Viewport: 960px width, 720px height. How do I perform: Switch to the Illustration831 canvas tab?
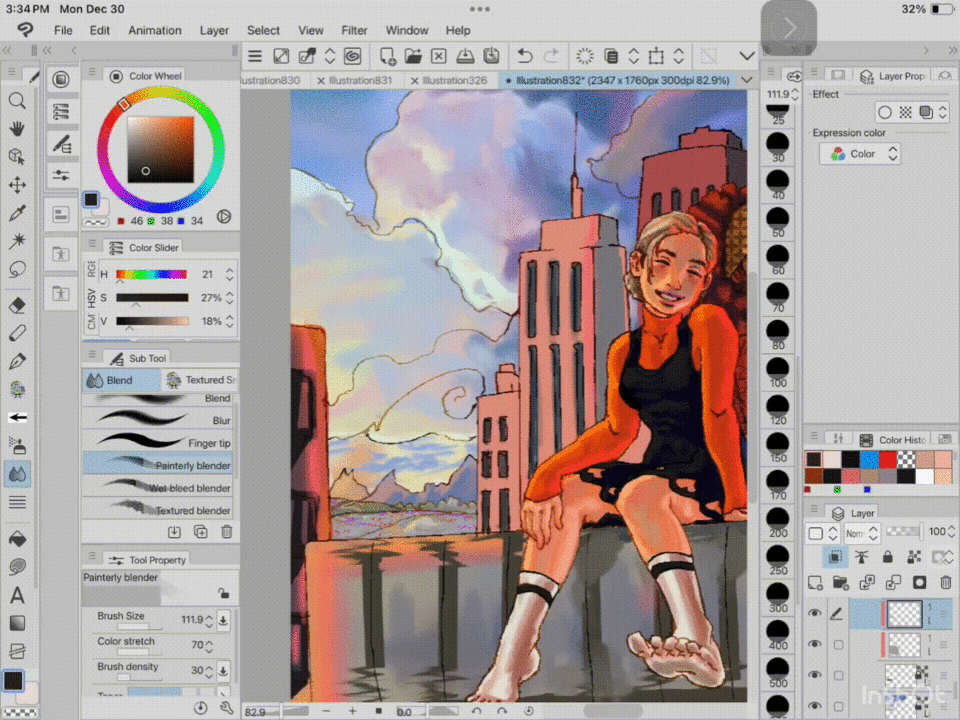[359, 80]
